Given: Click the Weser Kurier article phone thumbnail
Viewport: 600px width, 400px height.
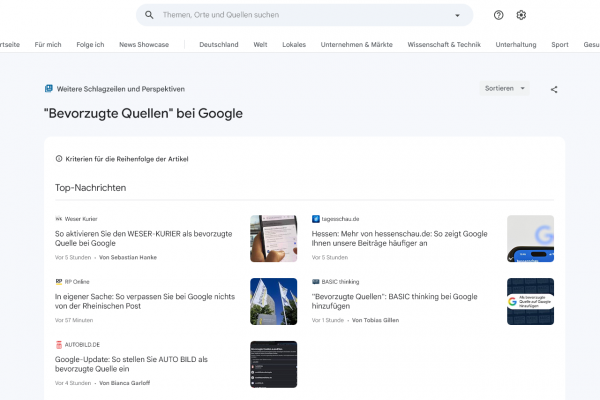Looking at the screenshot, I should (x=274, y=238).
